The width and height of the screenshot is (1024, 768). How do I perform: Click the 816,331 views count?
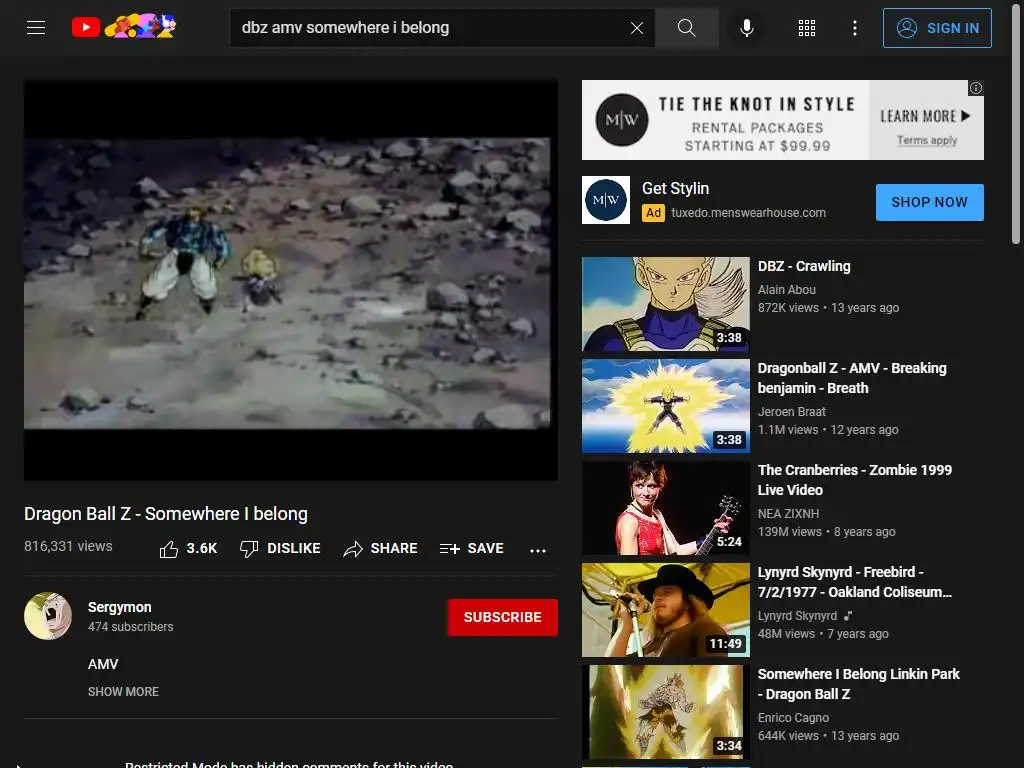[68, 546]
